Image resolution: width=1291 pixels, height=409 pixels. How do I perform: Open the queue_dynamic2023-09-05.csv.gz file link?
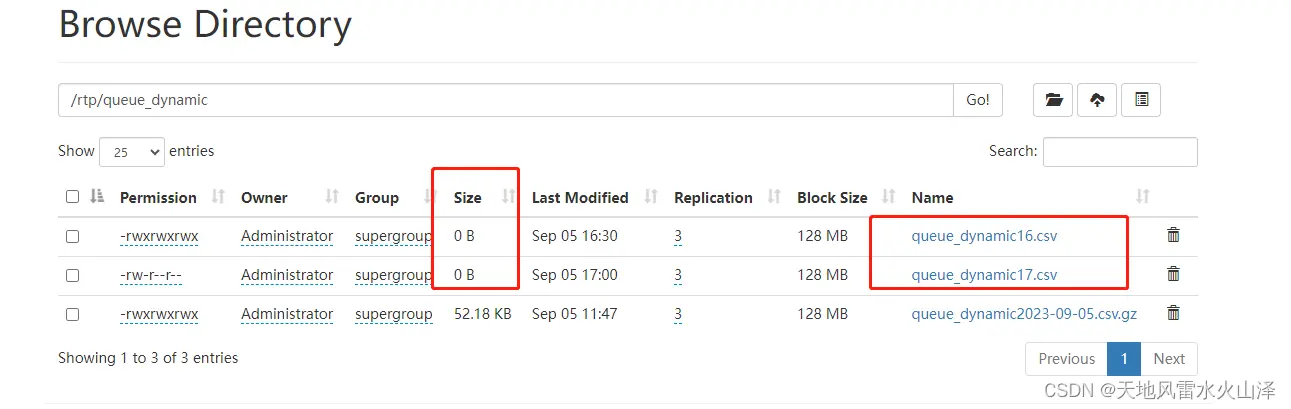point(1024,314)
